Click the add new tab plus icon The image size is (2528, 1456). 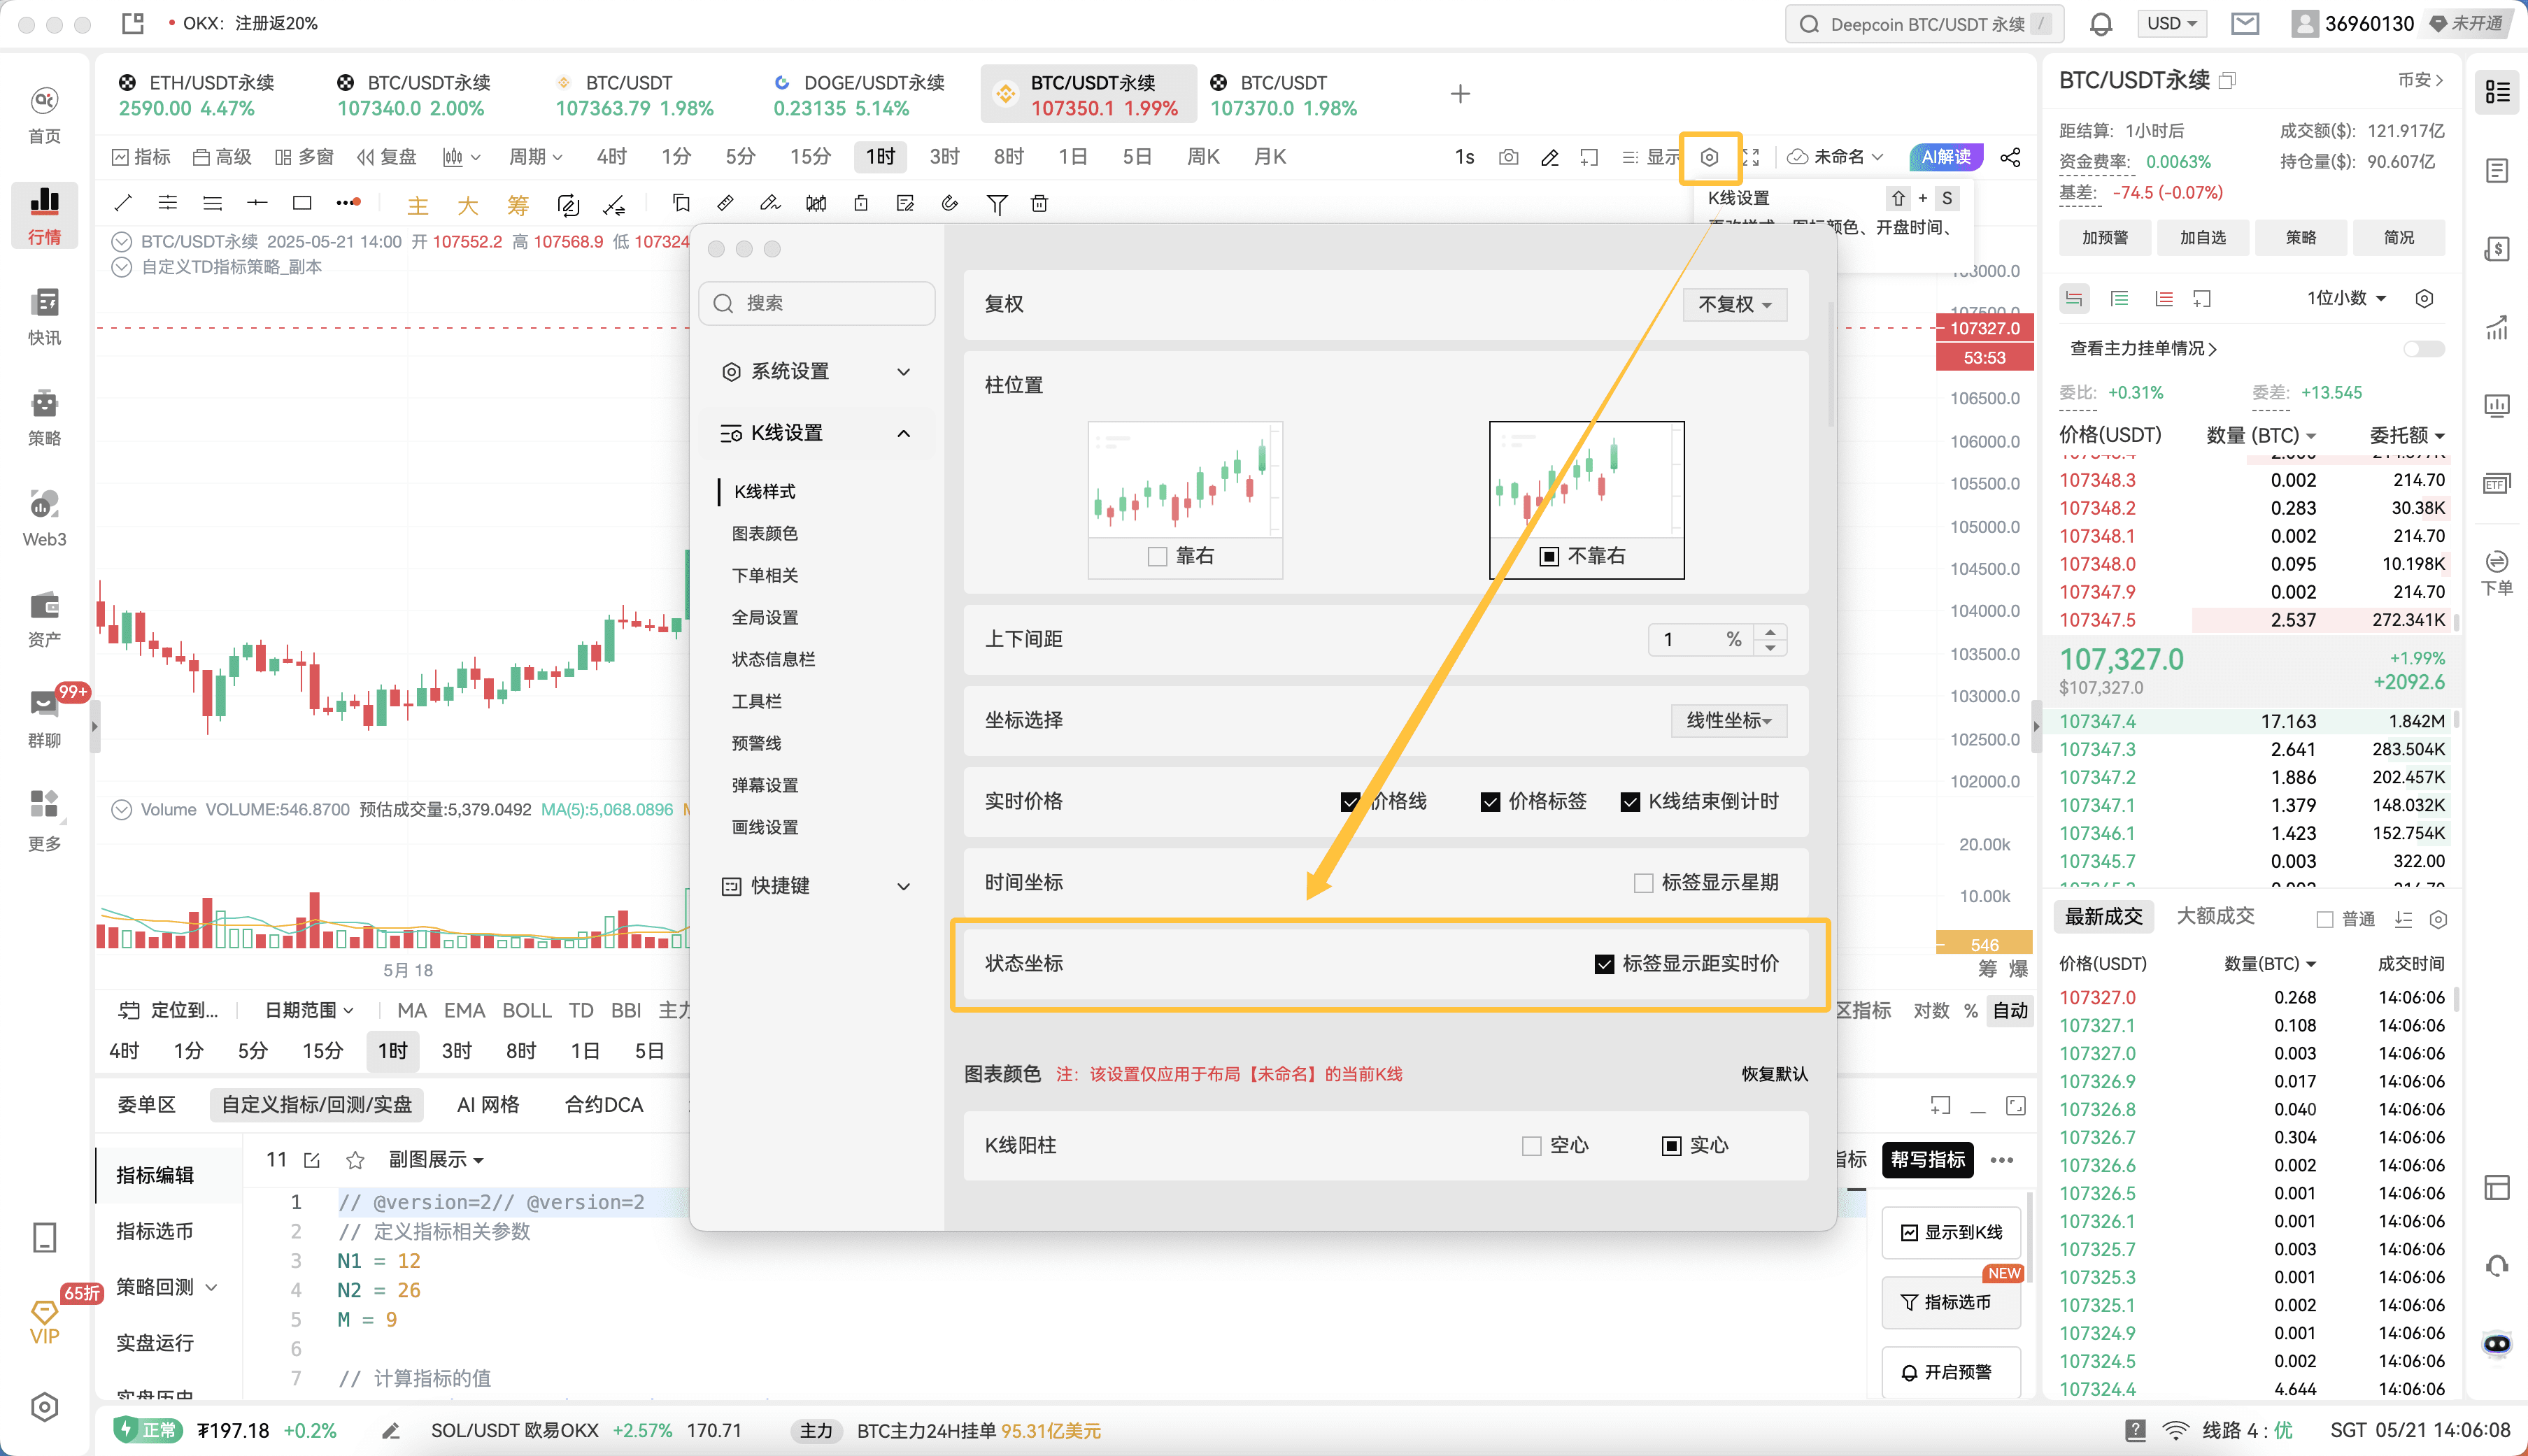(1460, 94)
